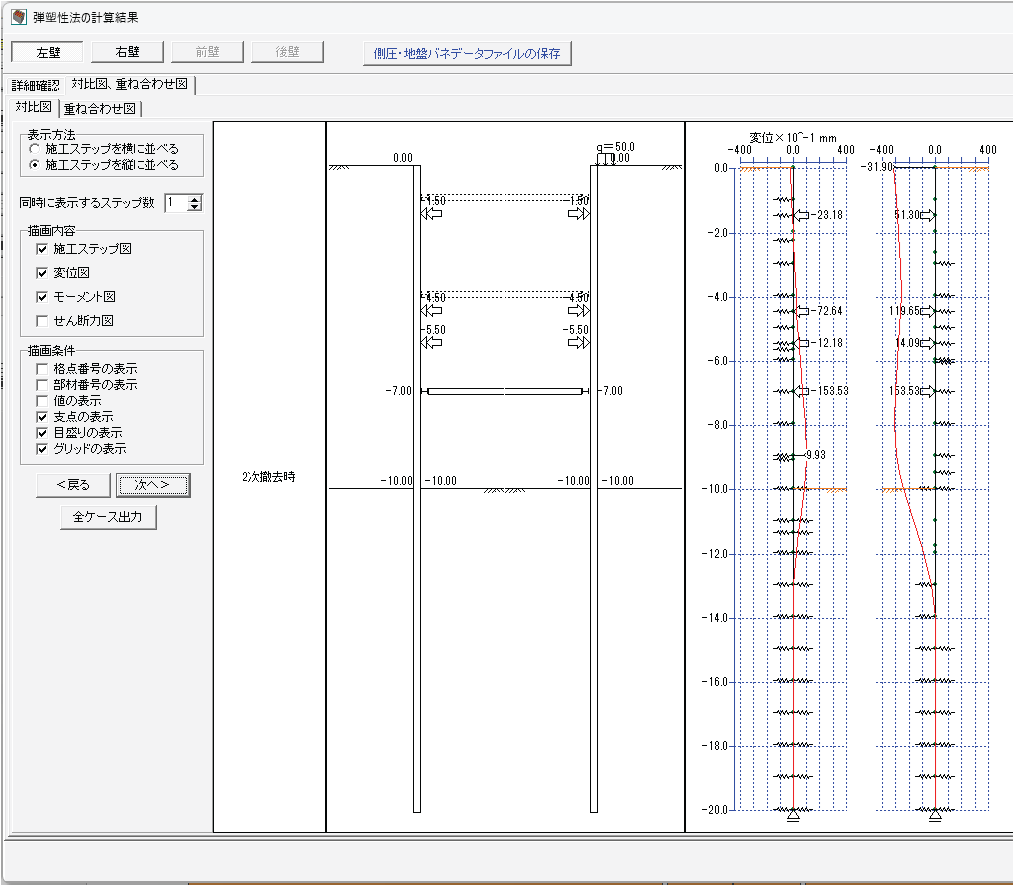Click the application icon in the title bar
This screenshot has width=1013, height=886.
[17, 17]
